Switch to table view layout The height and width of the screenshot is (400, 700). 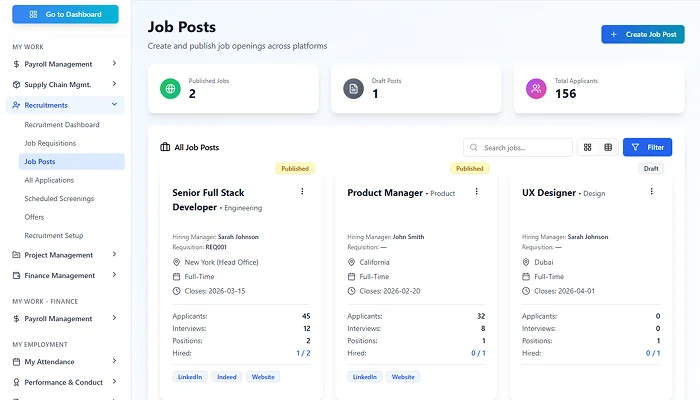[608, 147]
